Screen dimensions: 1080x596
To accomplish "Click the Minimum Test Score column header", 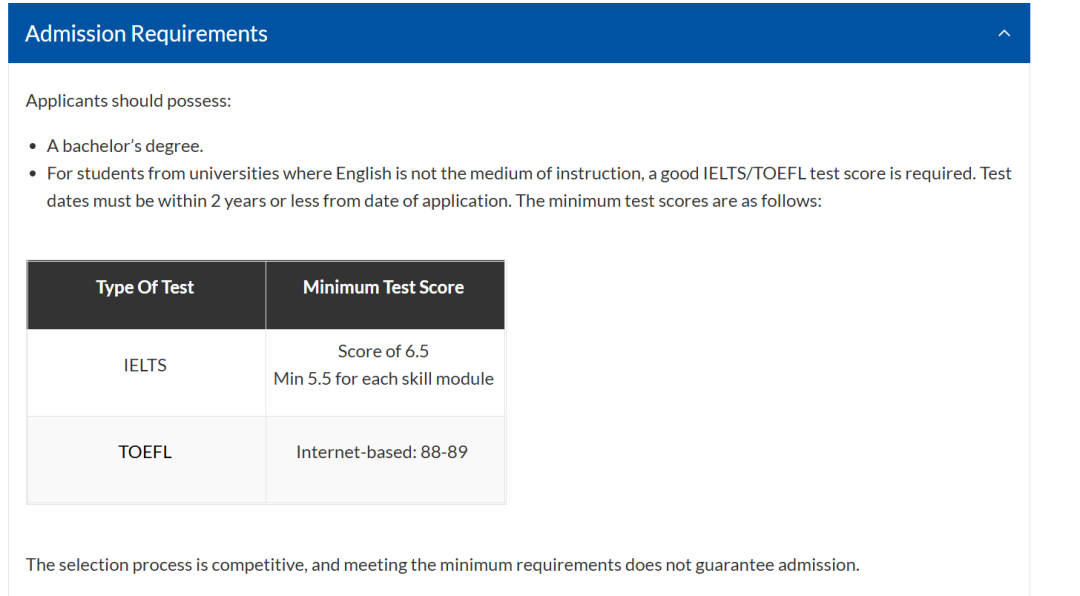I will [383, 288].
